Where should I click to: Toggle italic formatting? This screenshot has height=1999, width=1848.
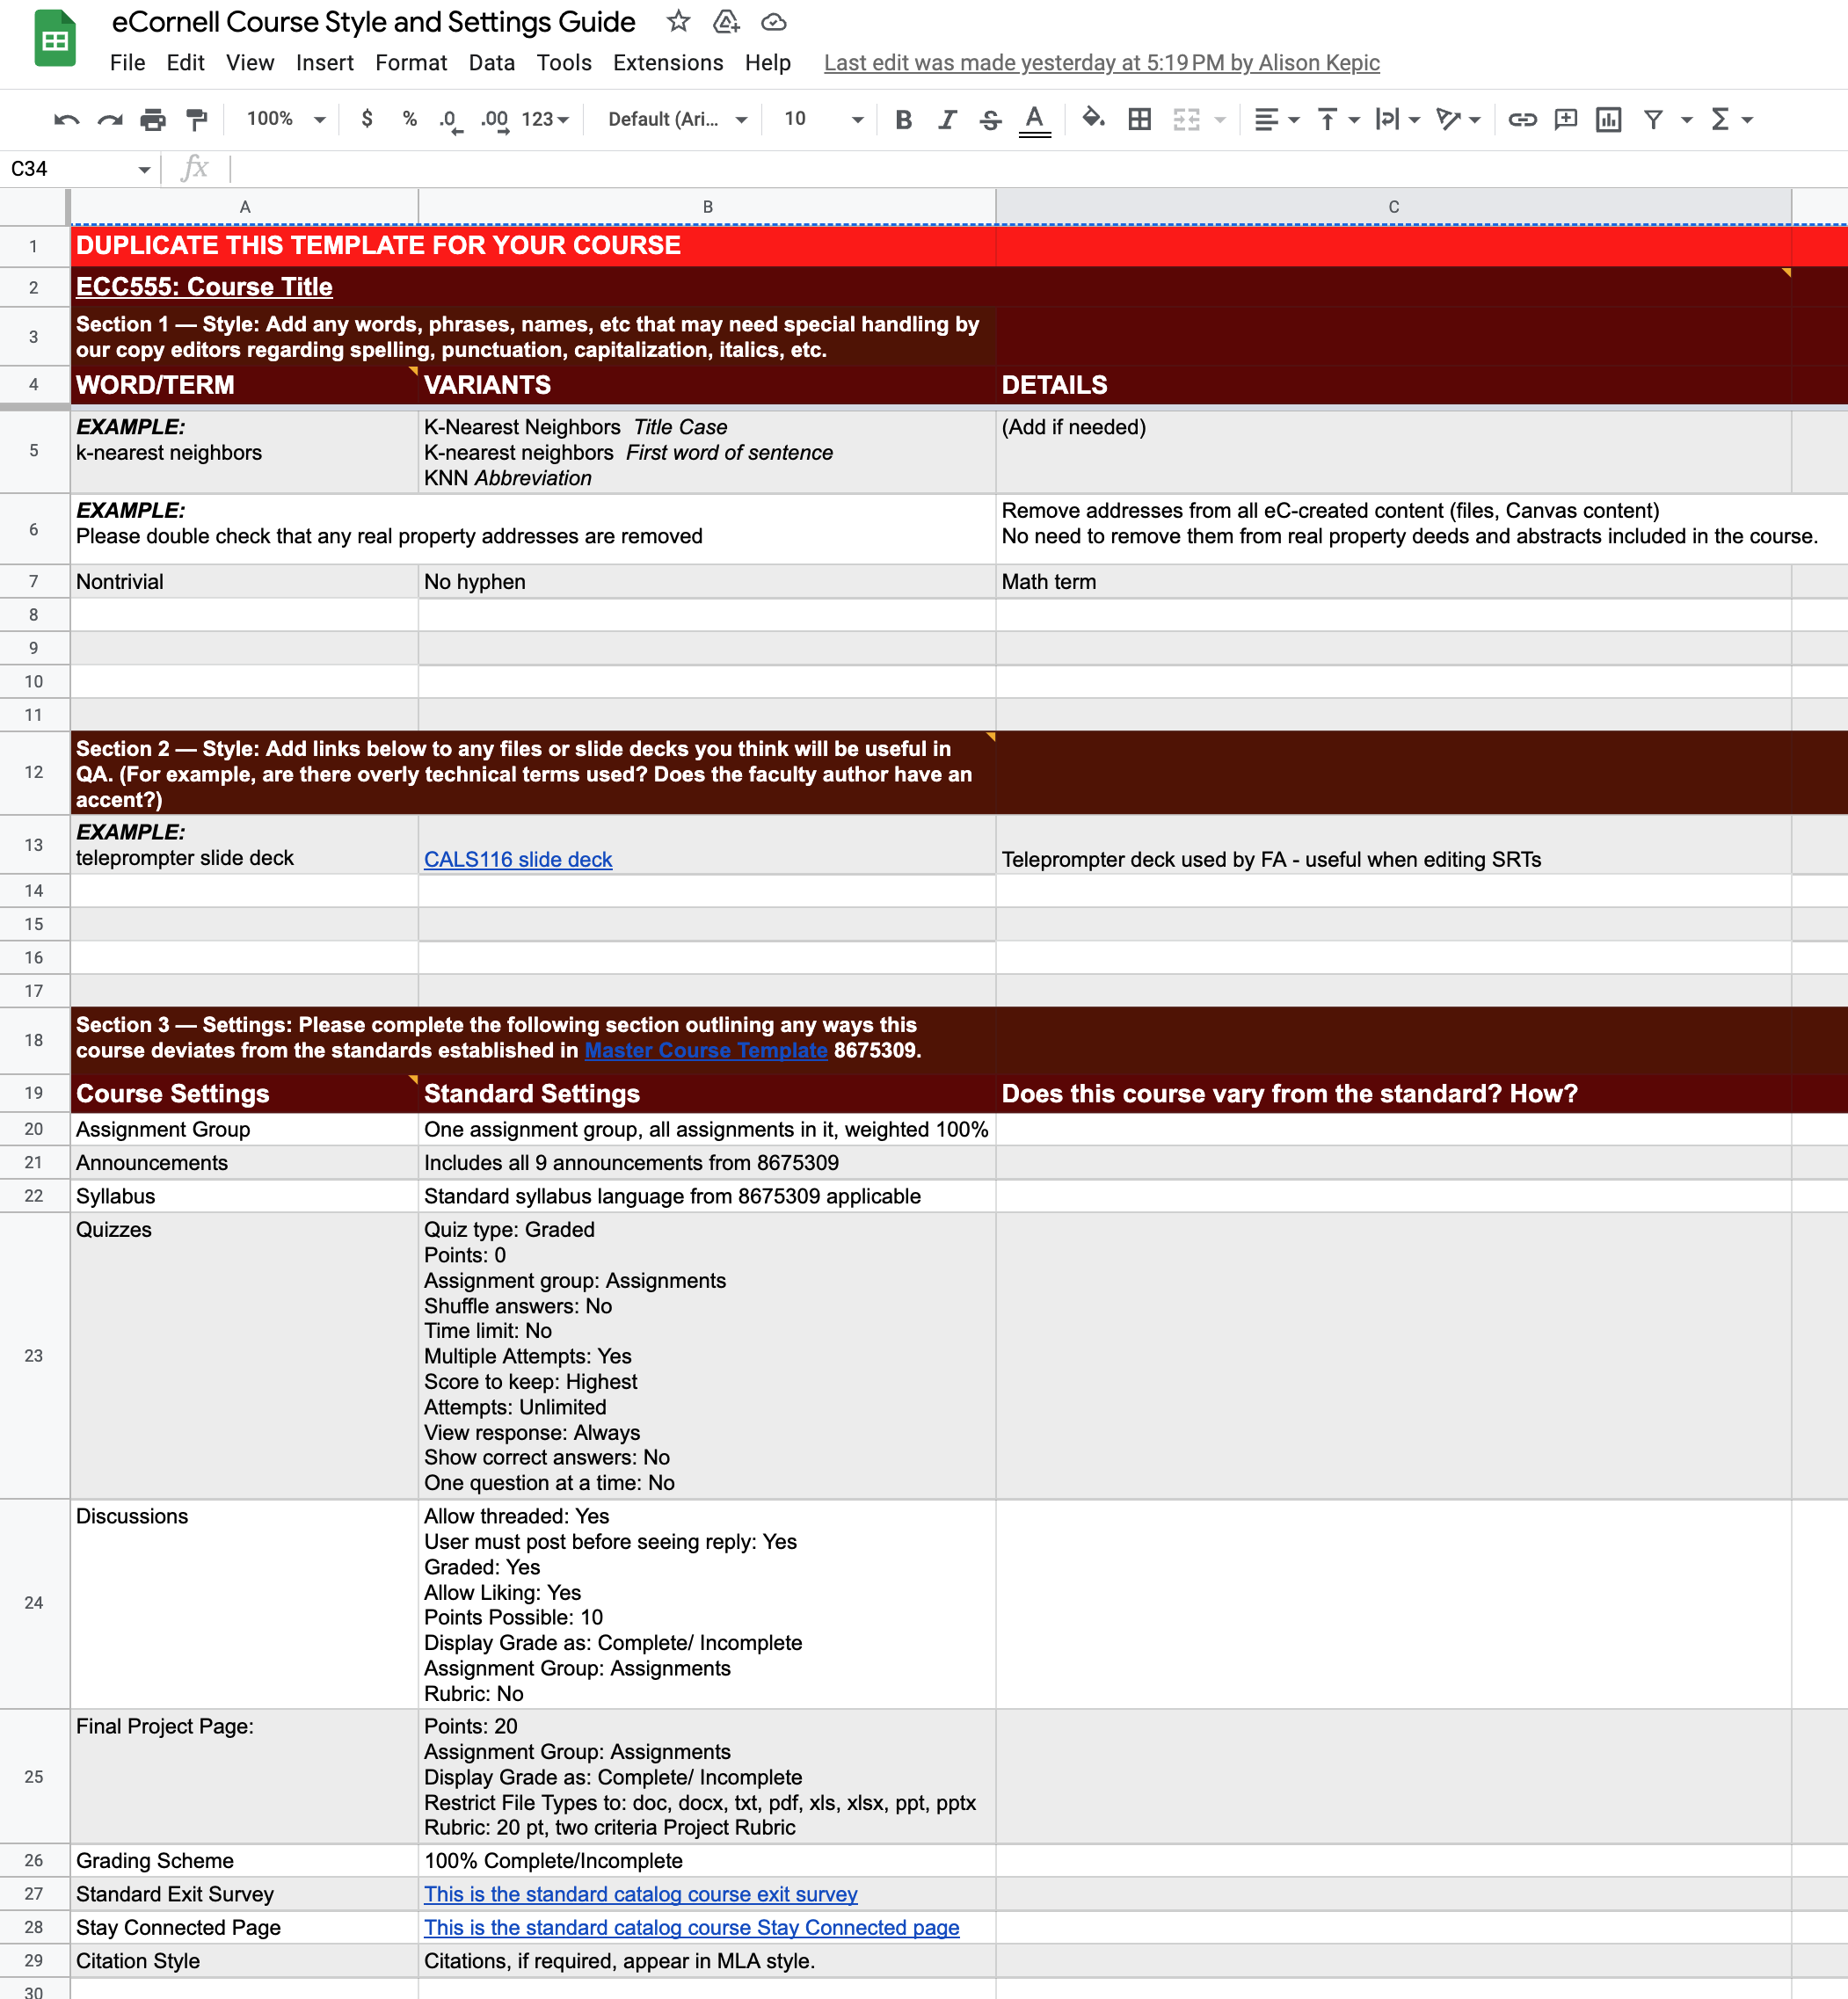point(946,120)
